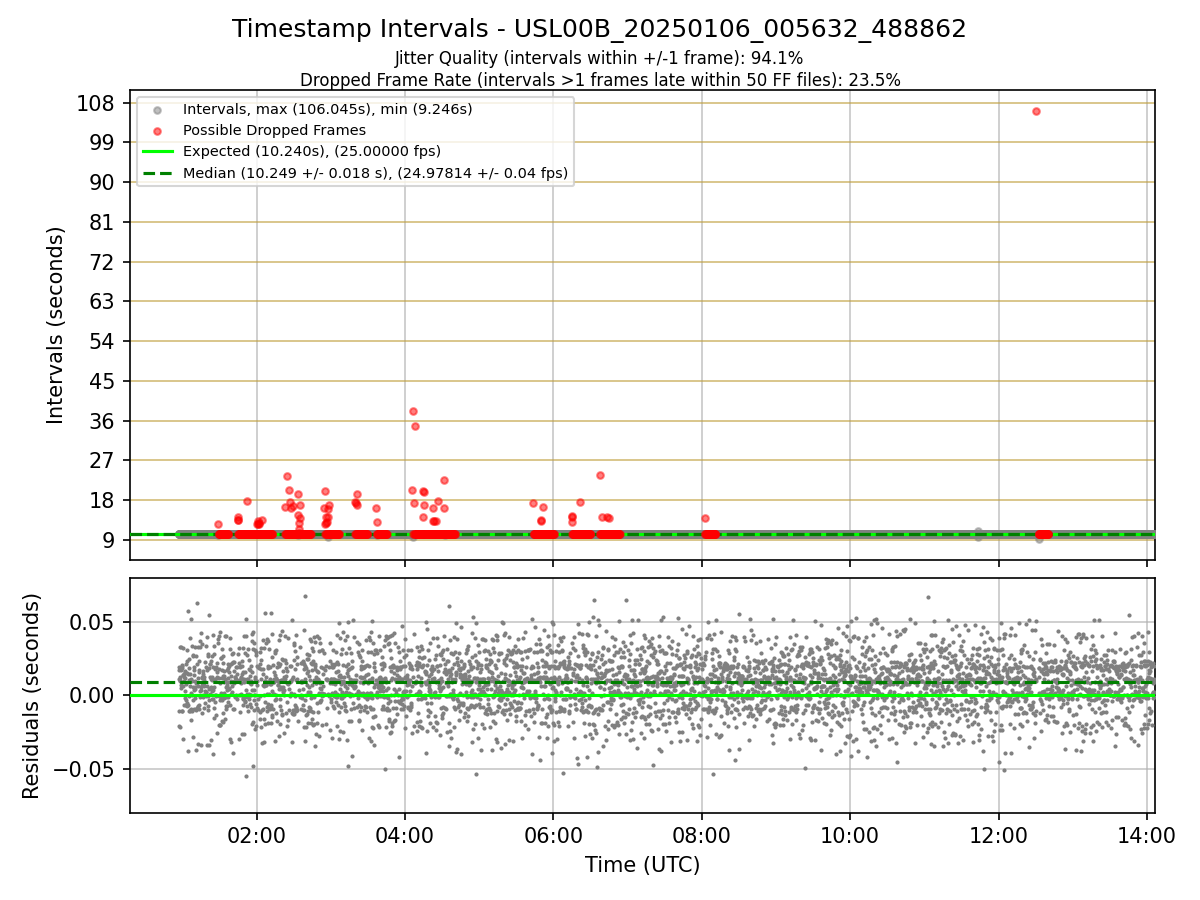This screenshot has width=1200, height=900.
Task: Select legend entry "Possible Dropped Frames"
Action: [x=274, y=130]
